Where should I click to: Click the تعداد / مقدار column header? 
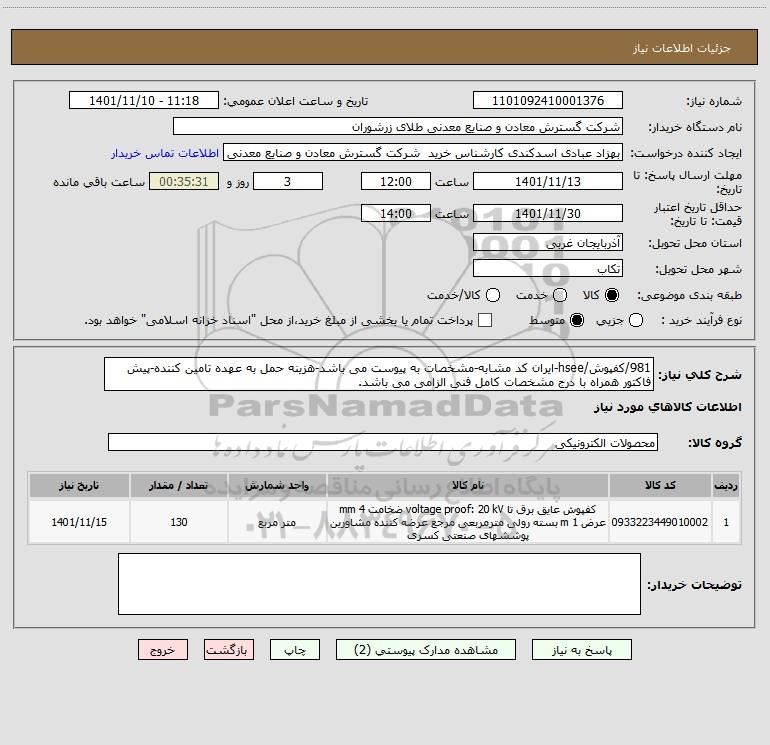(179, 485)
